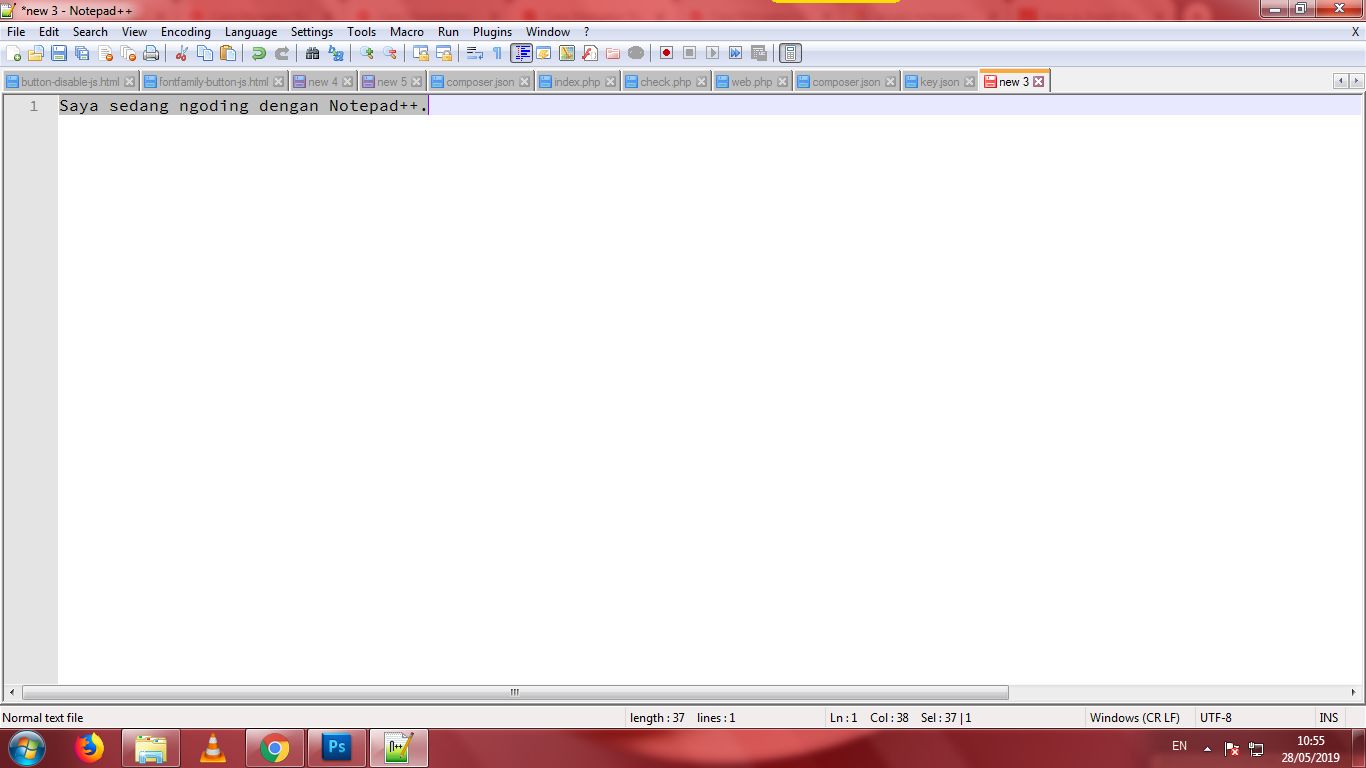The width and height of the screenshot is (1366, 768).
Task: Change line ending type via Windows (CR LF) status
Action: (x=1135, y=717)
